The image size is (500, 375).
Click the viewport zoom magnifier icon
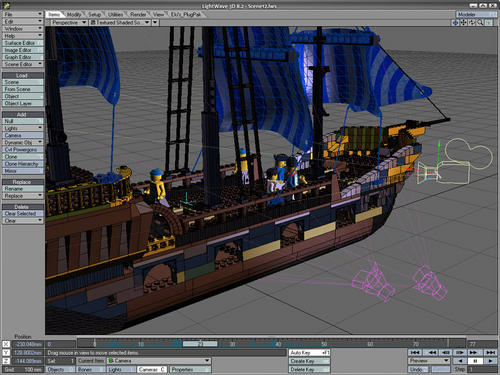(480, 23)
